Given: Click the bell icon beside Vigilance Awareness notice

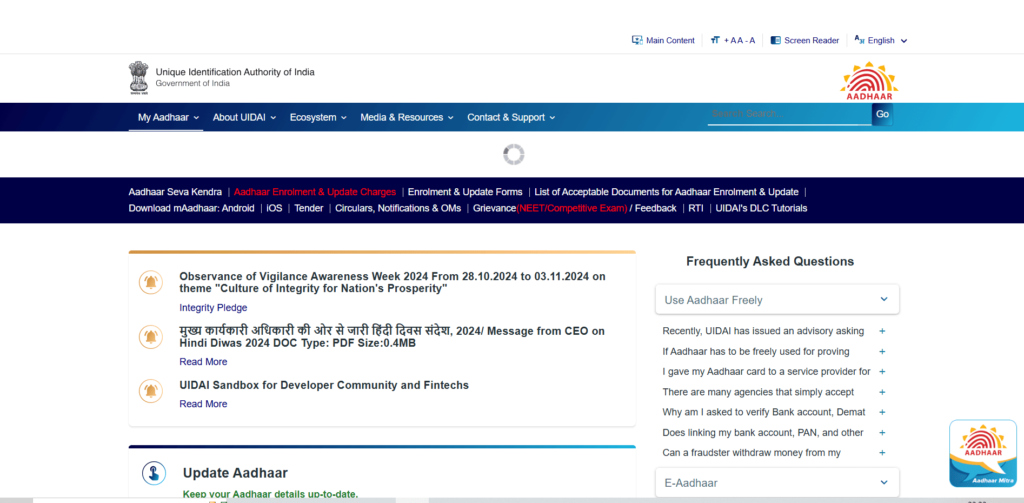Looking at the screenshot, I should (x=151, y=282).
